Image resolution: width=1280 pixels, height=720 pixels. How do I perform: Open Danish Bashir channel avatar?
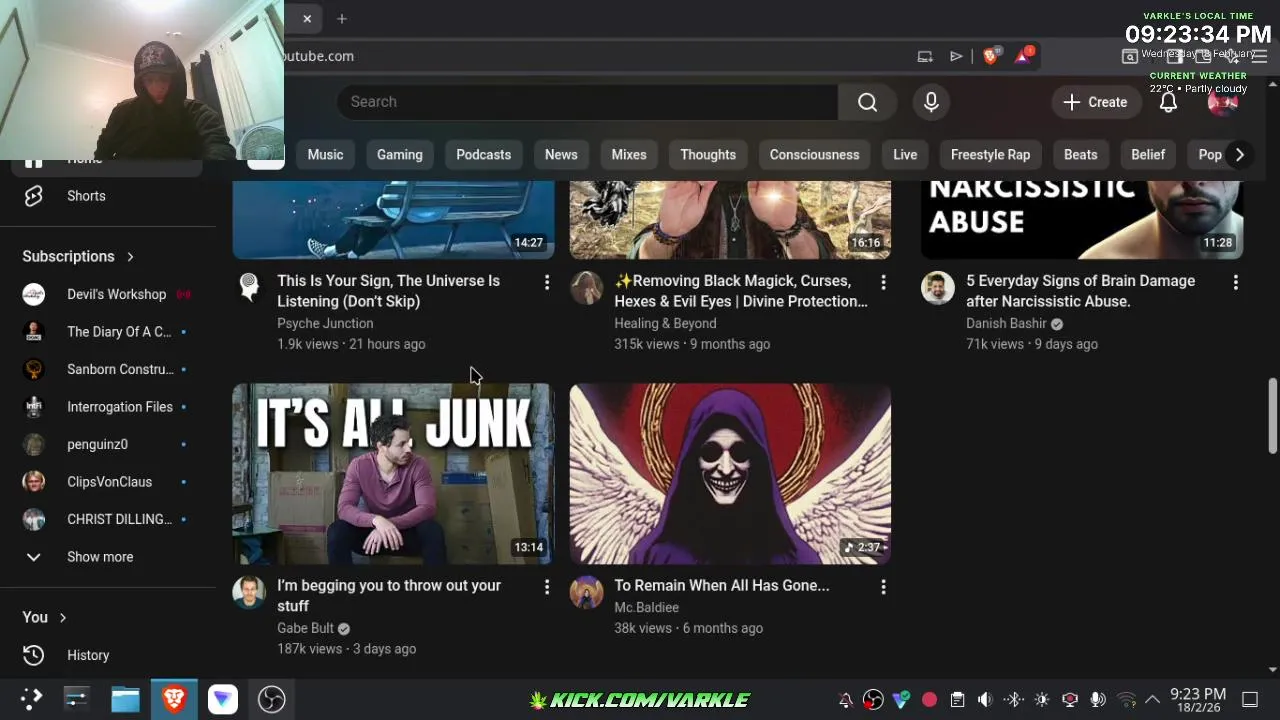pos(938,288)
